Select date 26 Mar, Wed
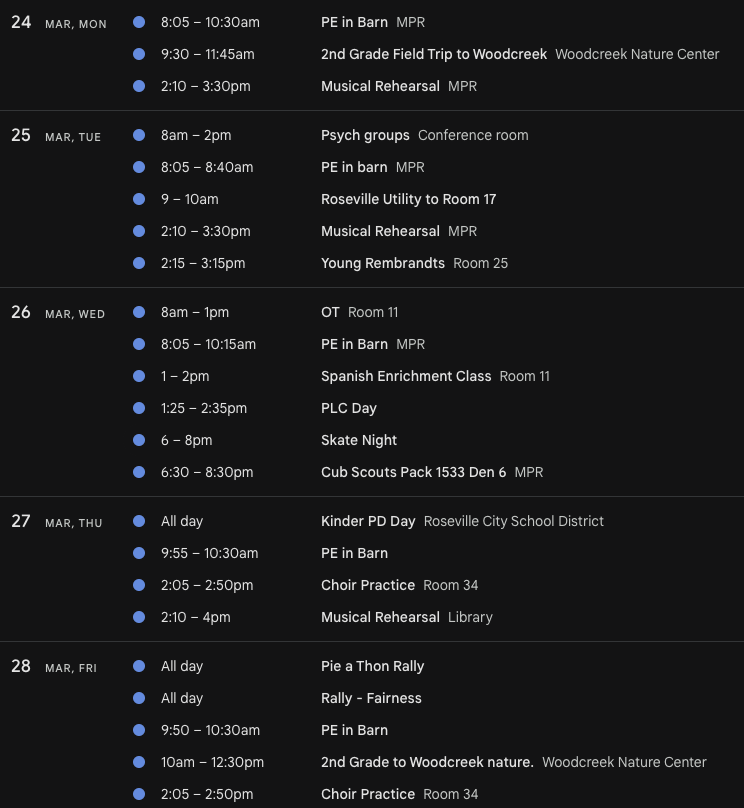Image resolution: width=744 pixels, height=808 pixels. point(58,313)
